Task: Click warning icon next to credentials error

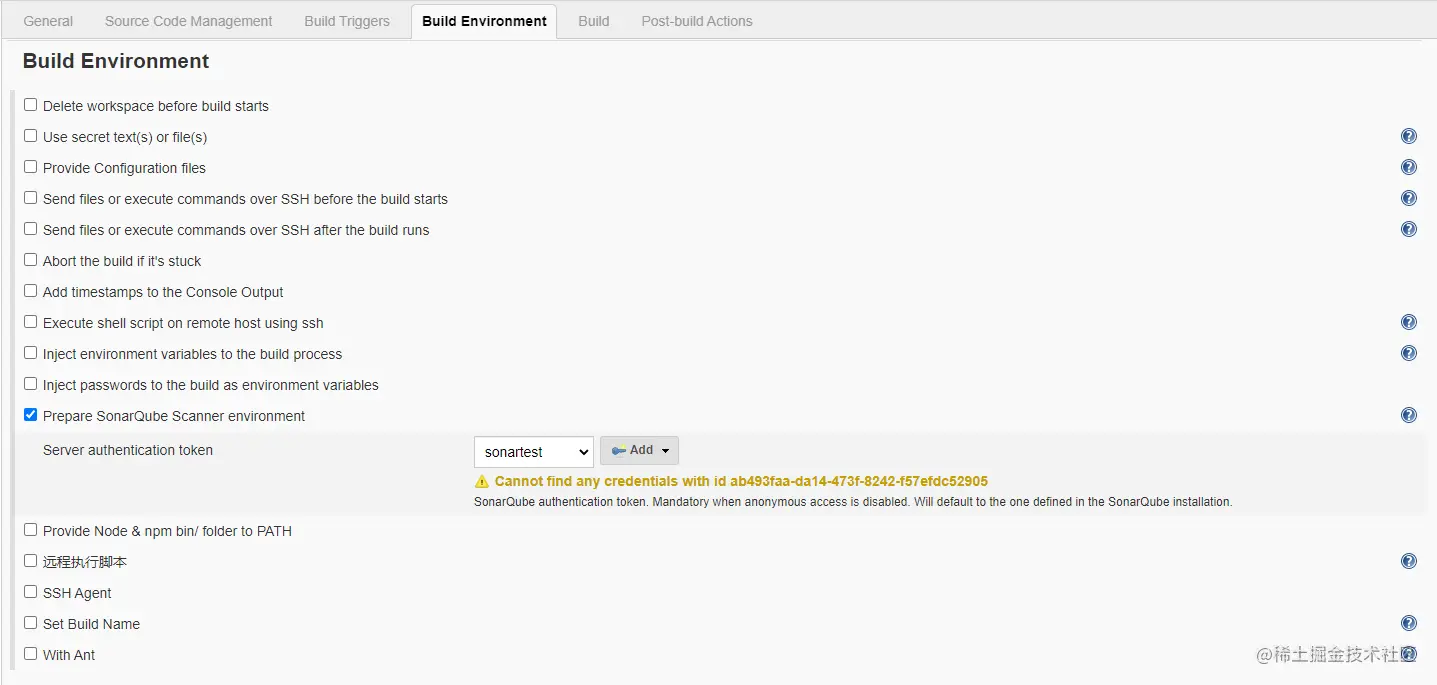Action: 482,481
